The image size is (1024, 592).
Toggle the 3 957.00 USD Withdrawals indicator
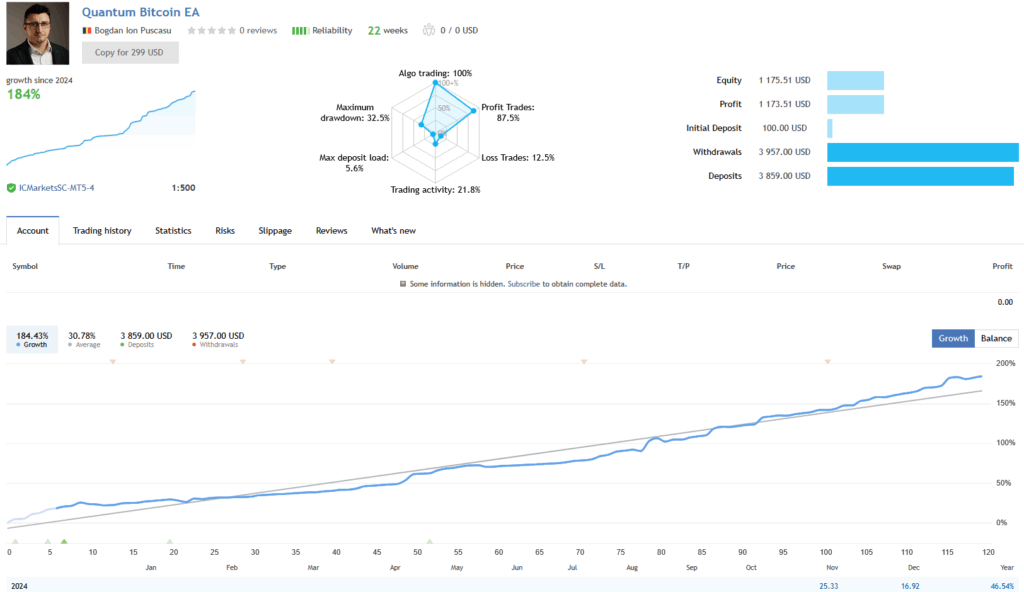pyautogui.click(x=217, y=339)
